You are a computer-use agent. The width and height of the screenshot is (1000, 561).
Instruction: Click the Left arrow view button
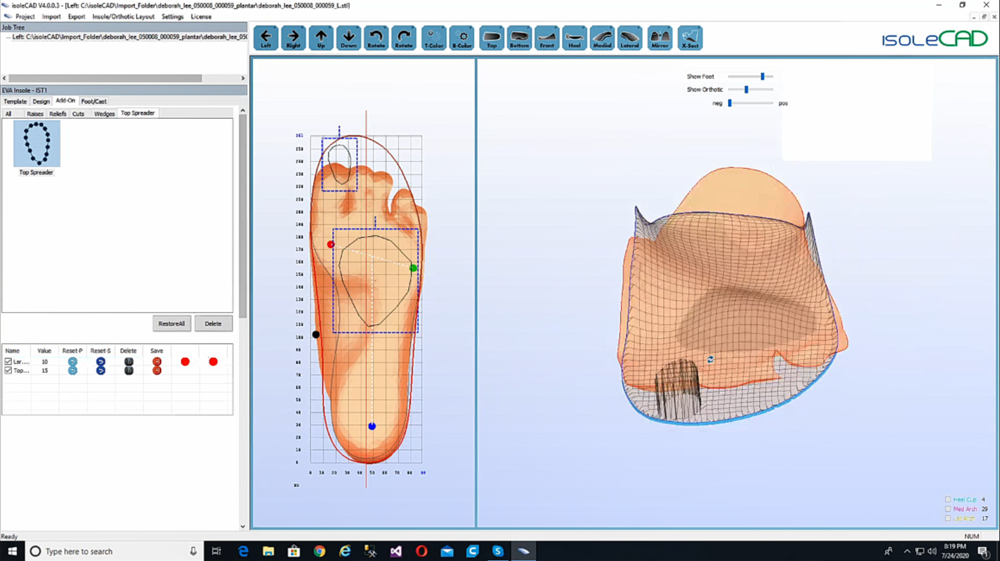coord(266,38)
